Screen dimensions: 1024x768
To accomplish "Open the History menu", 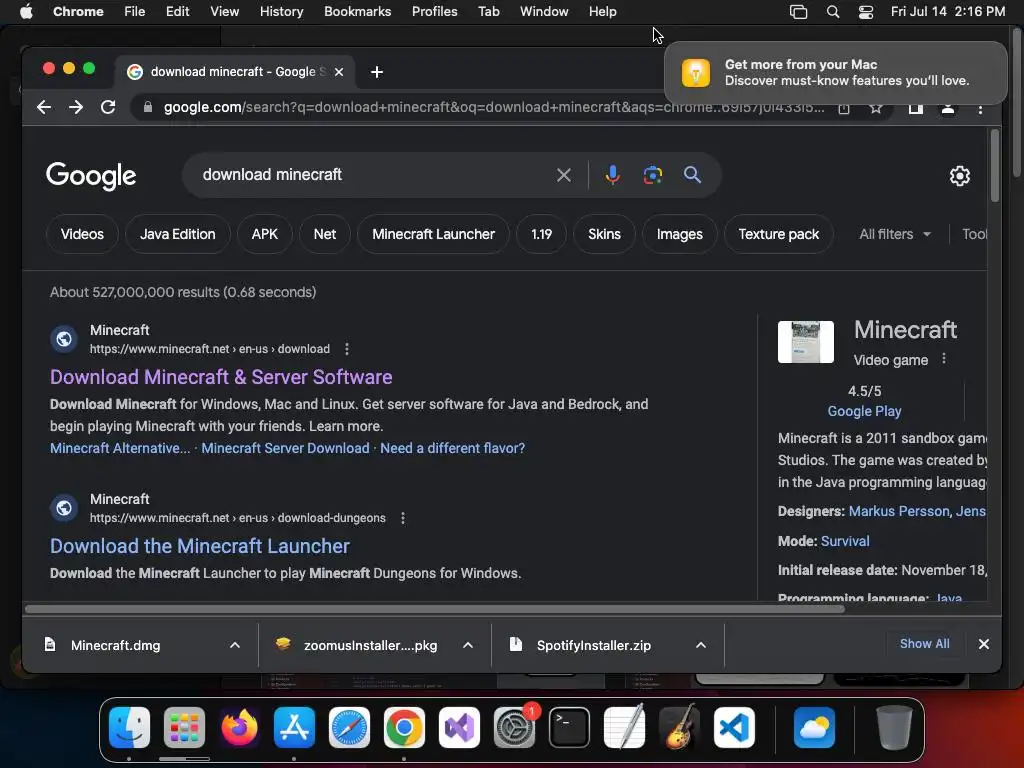I will [x=281, y=12].
